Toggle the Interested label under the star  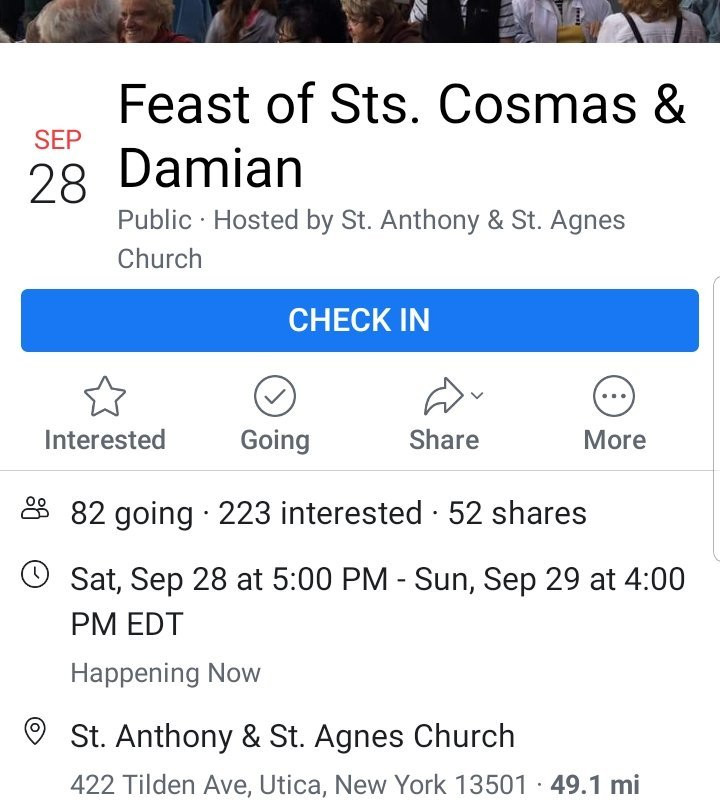[105, 440]
